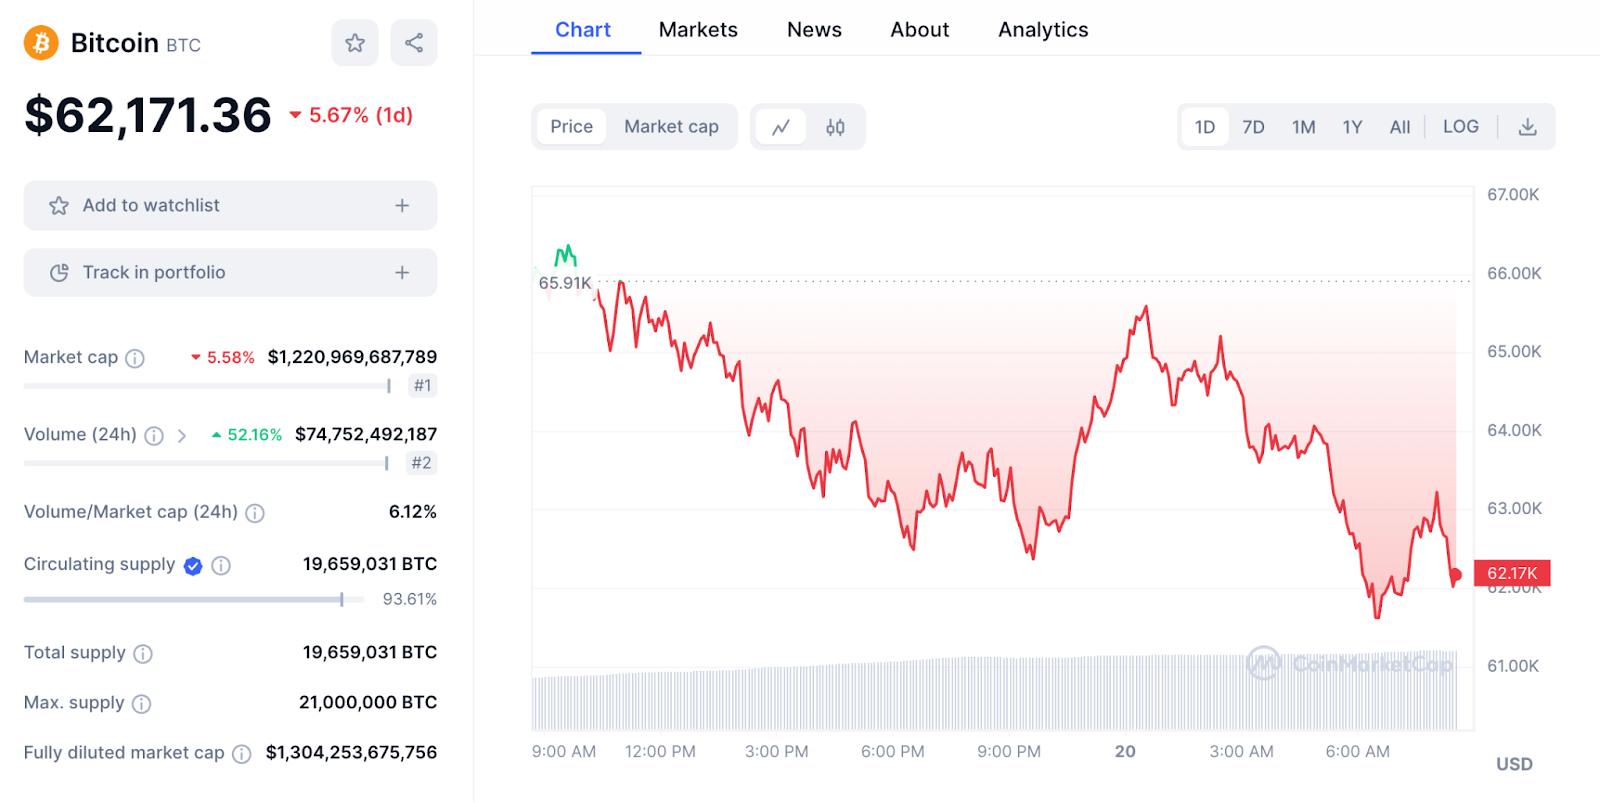This screenshot has width=1600, height=803.
Task: Select the 7D time range
Action: pos(1253,127)
